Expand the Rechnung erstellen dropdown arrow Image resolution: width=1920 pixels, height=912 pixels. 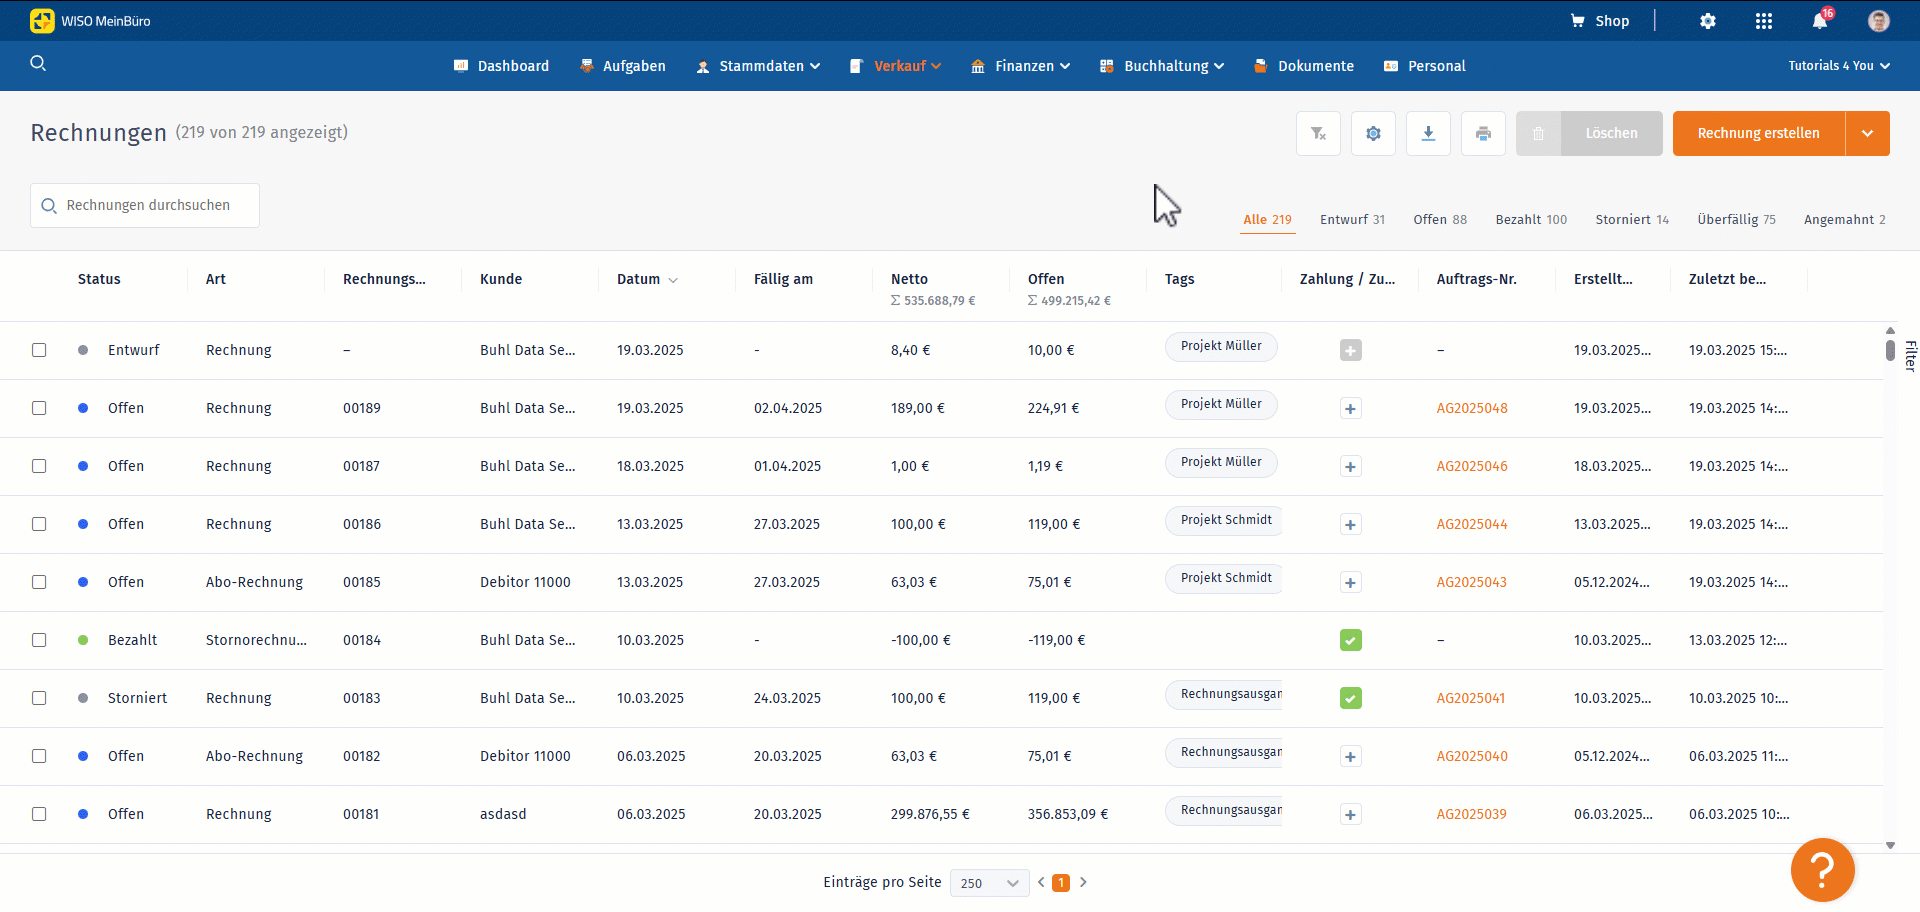pos(1867,133)
